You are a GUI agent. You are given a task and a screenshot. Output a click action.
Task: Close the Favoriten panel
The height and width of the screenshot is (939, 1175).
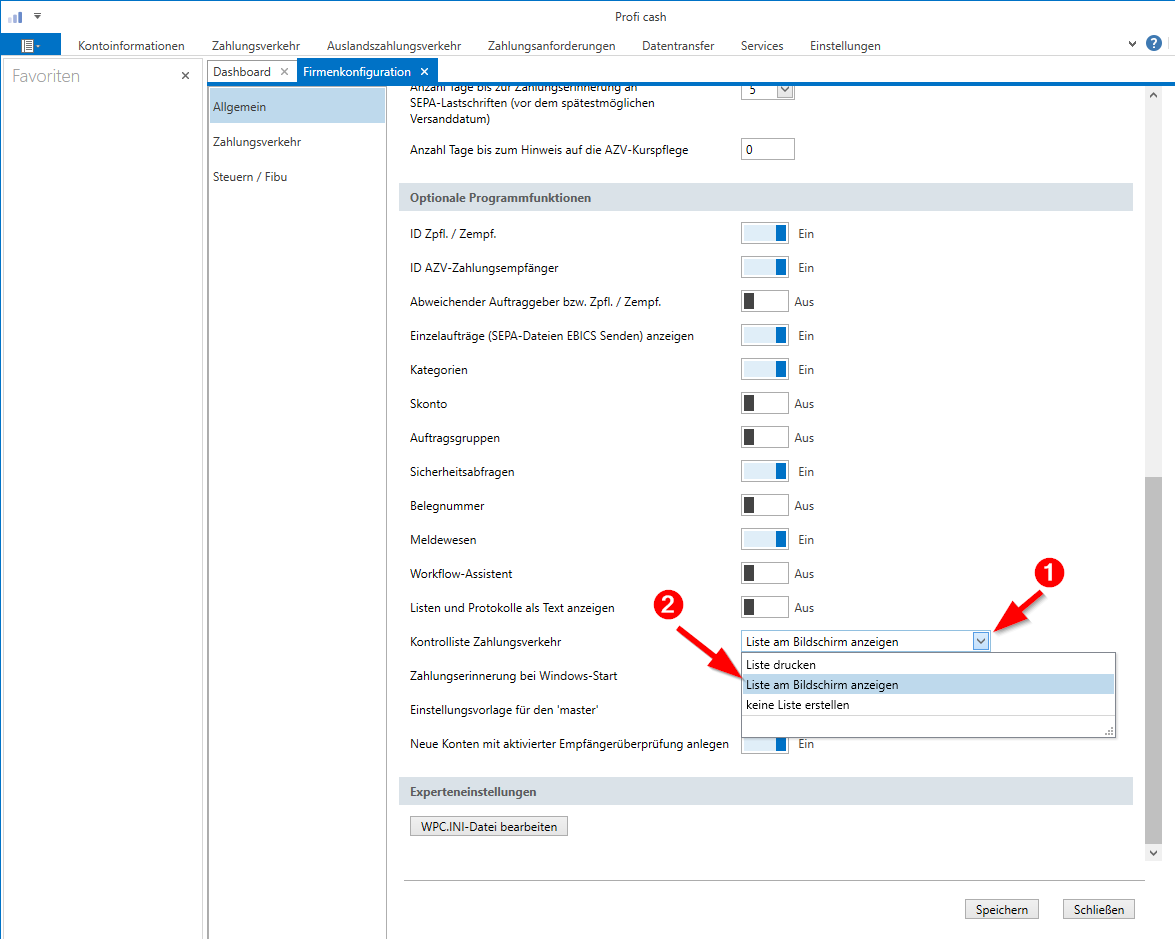click(185, 76)
